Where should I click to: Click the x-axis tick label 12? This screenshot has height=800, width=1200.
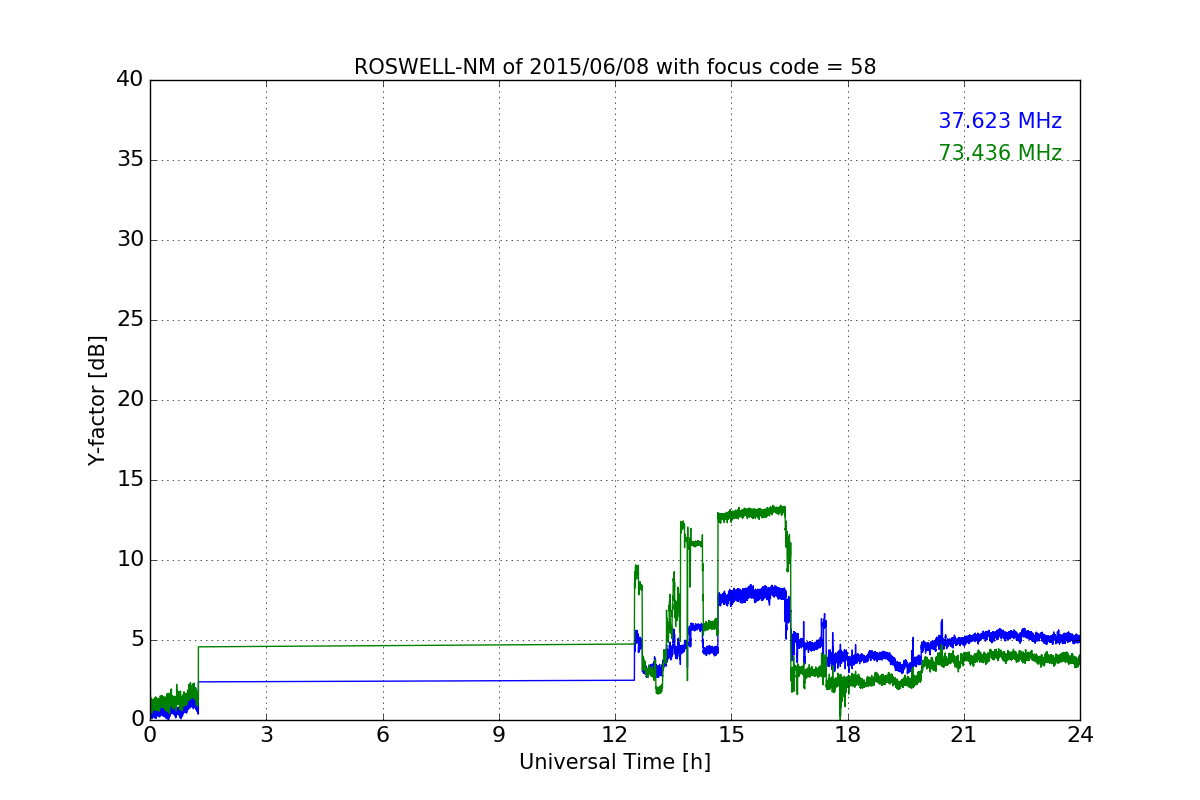(615, 735)
